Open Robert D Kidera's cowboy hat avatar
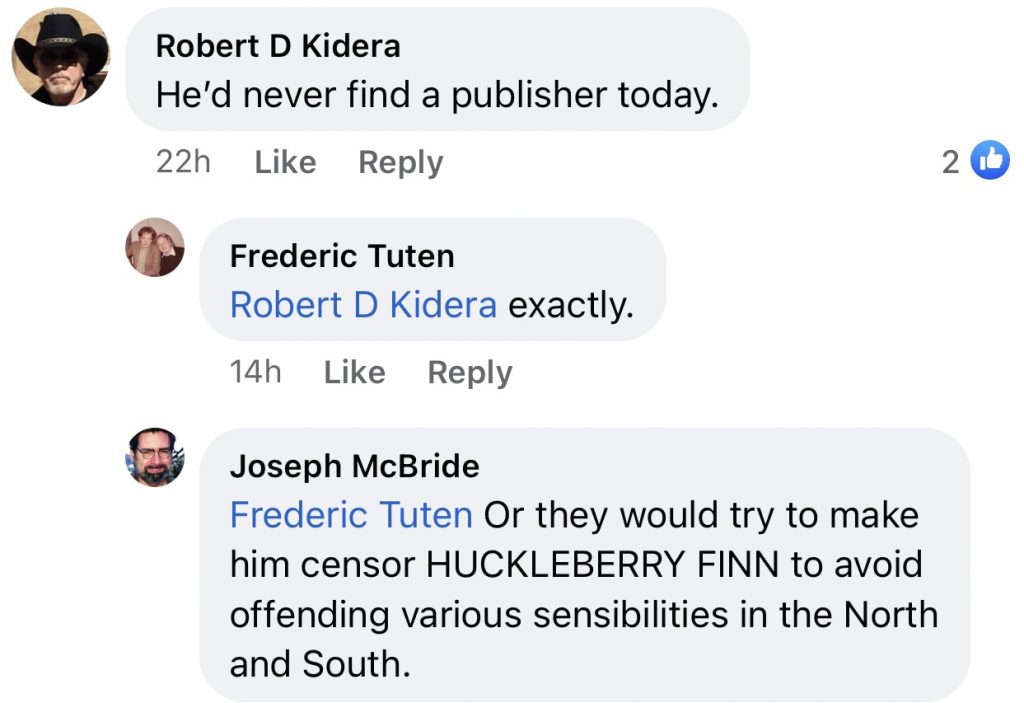 [60, 57]
